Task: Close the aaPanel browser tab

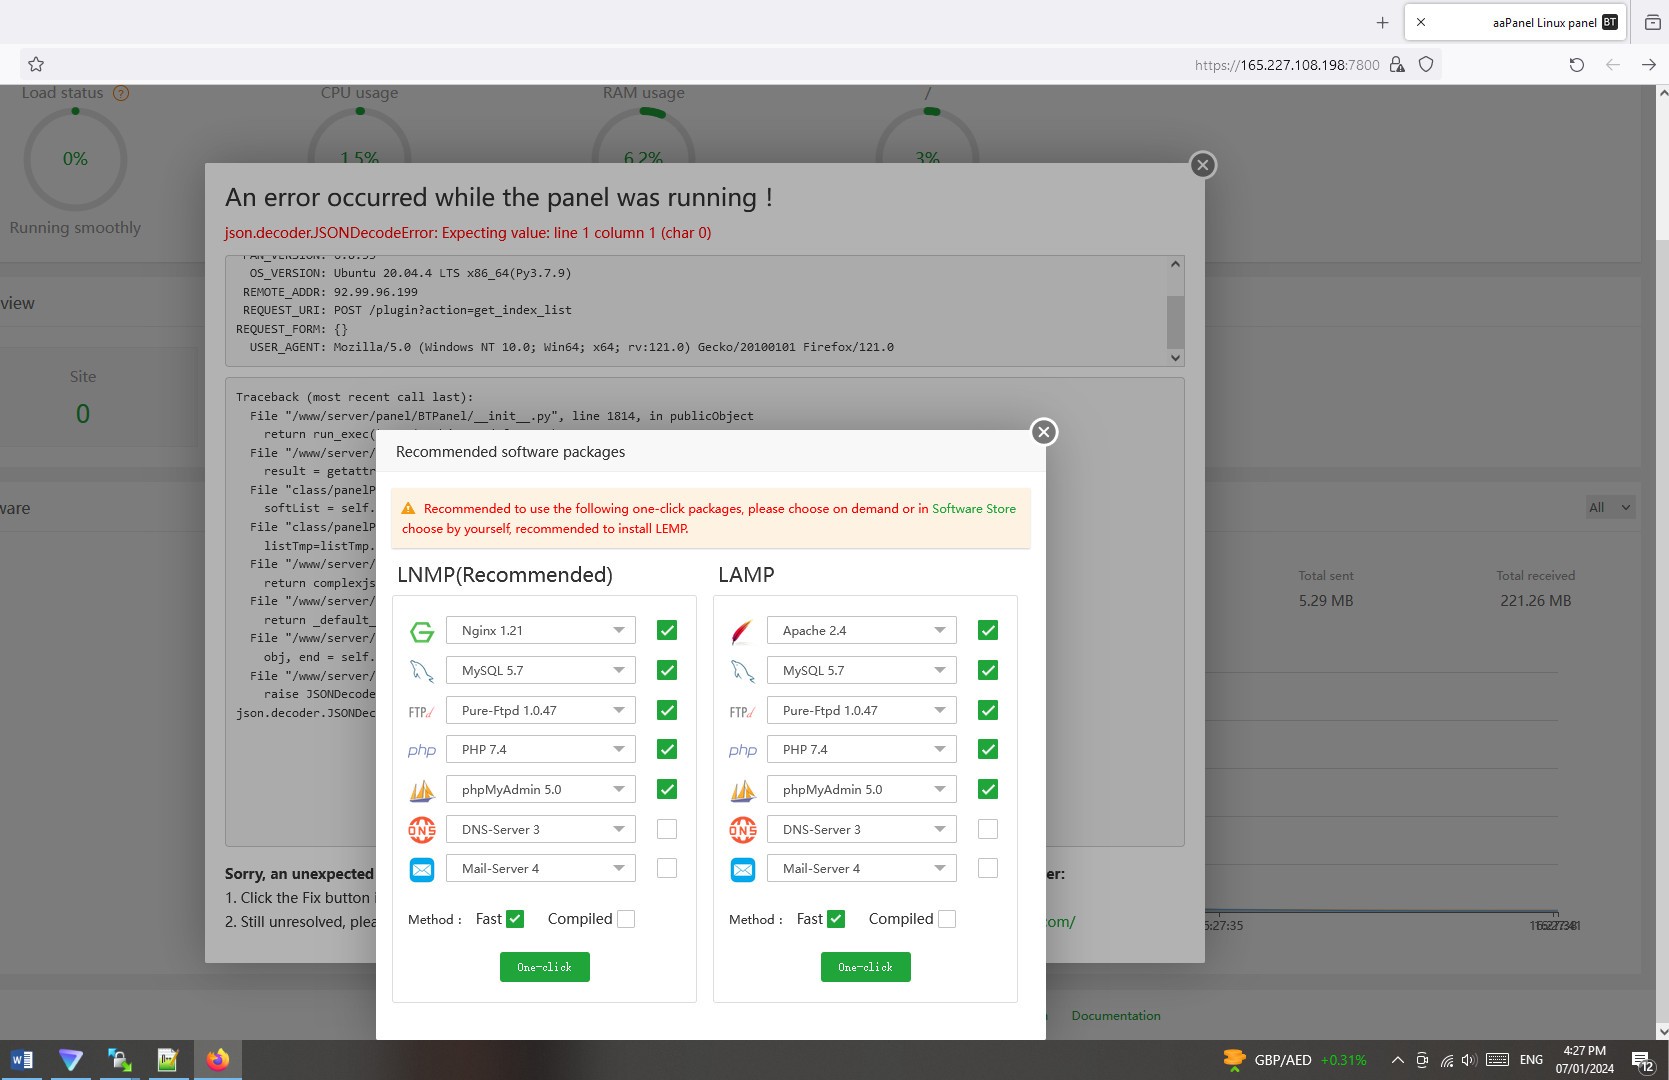Action: coord(1421,22)
